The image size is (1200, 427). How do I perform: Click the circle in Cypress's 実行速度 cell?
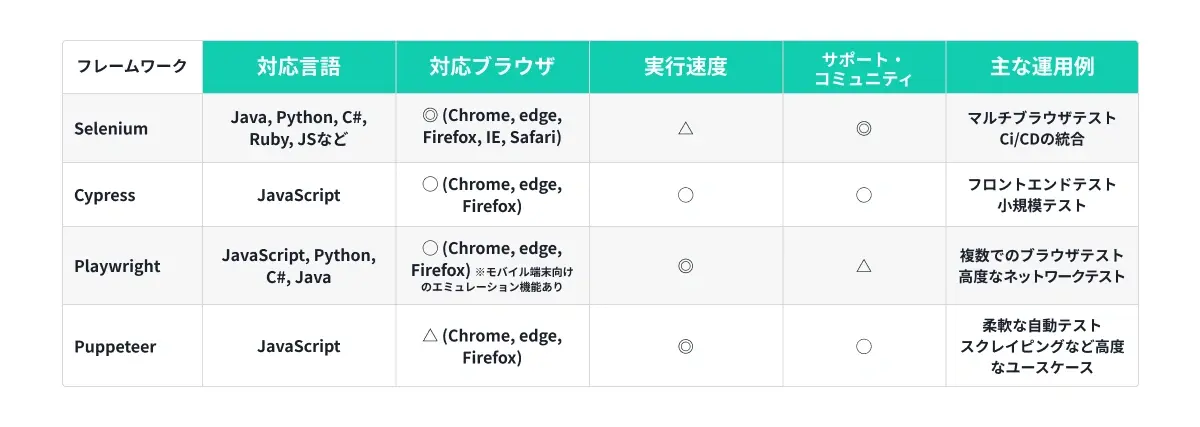[686, 195]
